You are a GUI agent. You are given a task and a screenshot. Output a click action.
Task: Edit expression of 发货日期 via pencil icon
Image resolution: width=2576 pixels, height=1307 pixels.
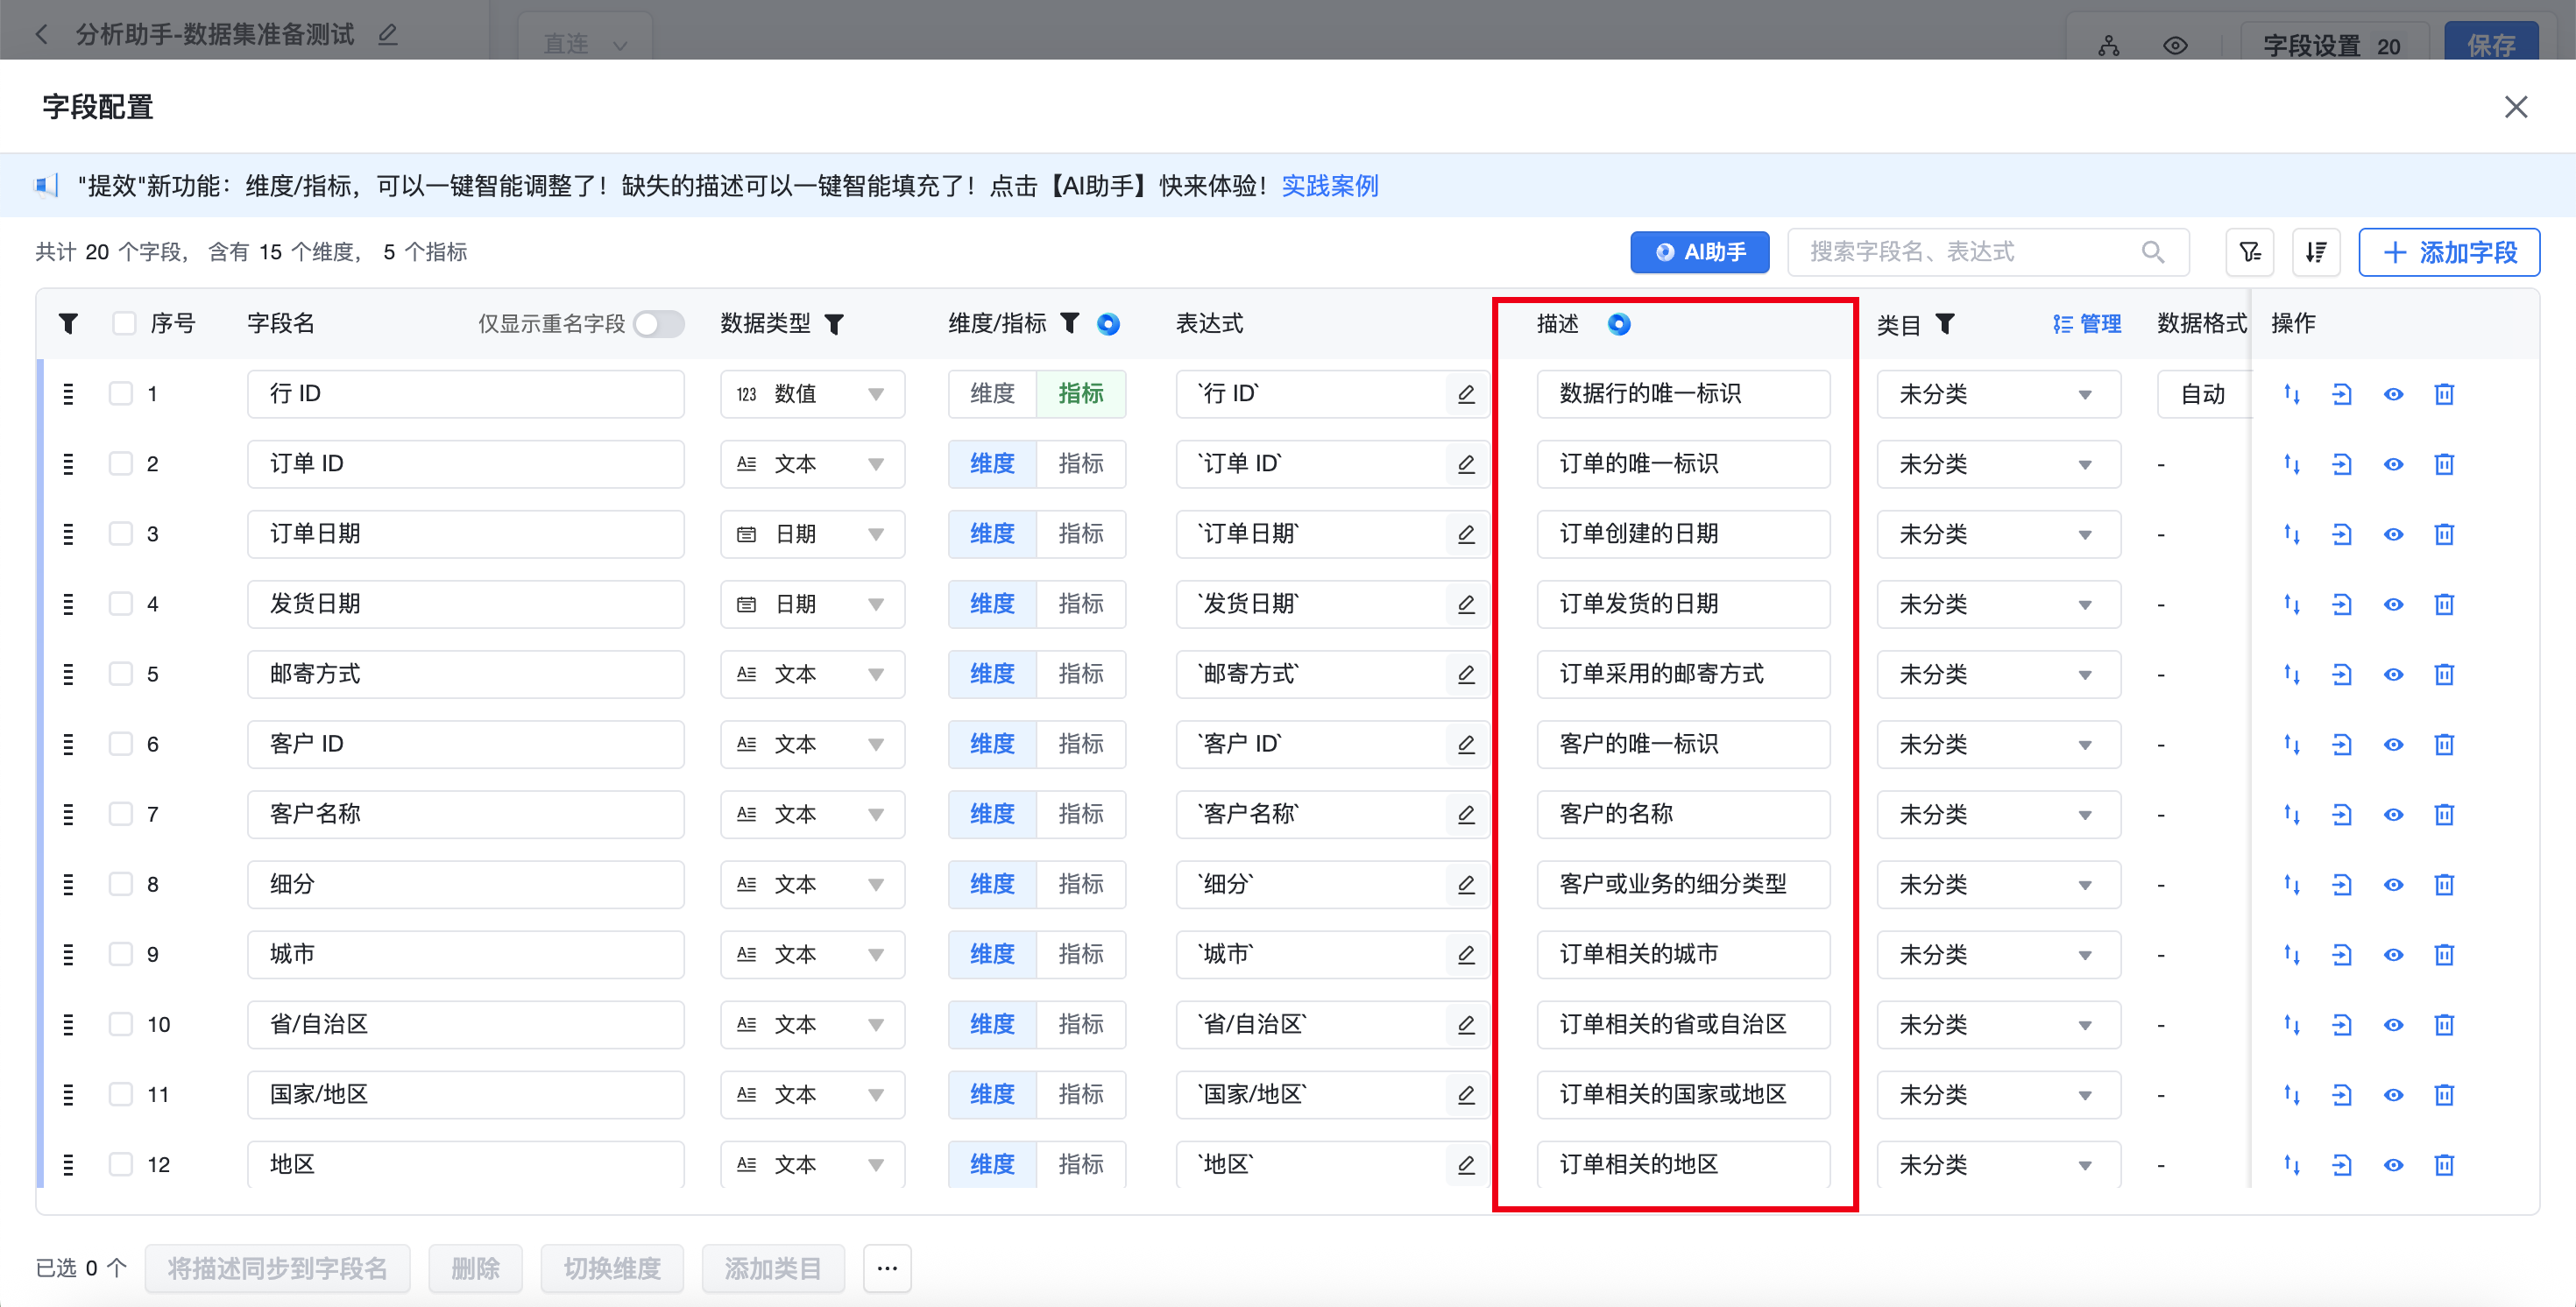tap(1466, 604)
